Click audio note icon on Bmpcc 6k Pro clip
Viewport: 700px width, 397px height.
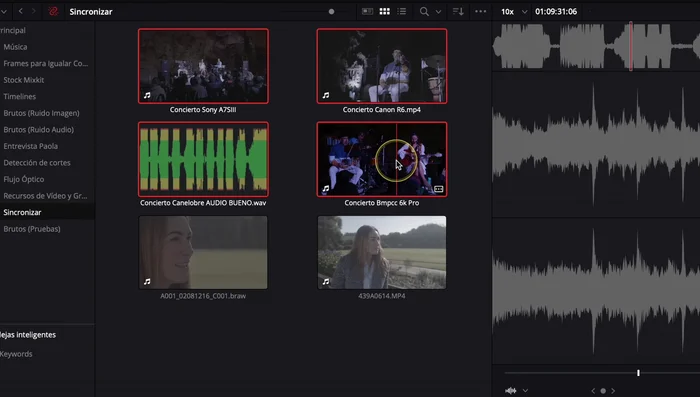click(x=326, y=188)
